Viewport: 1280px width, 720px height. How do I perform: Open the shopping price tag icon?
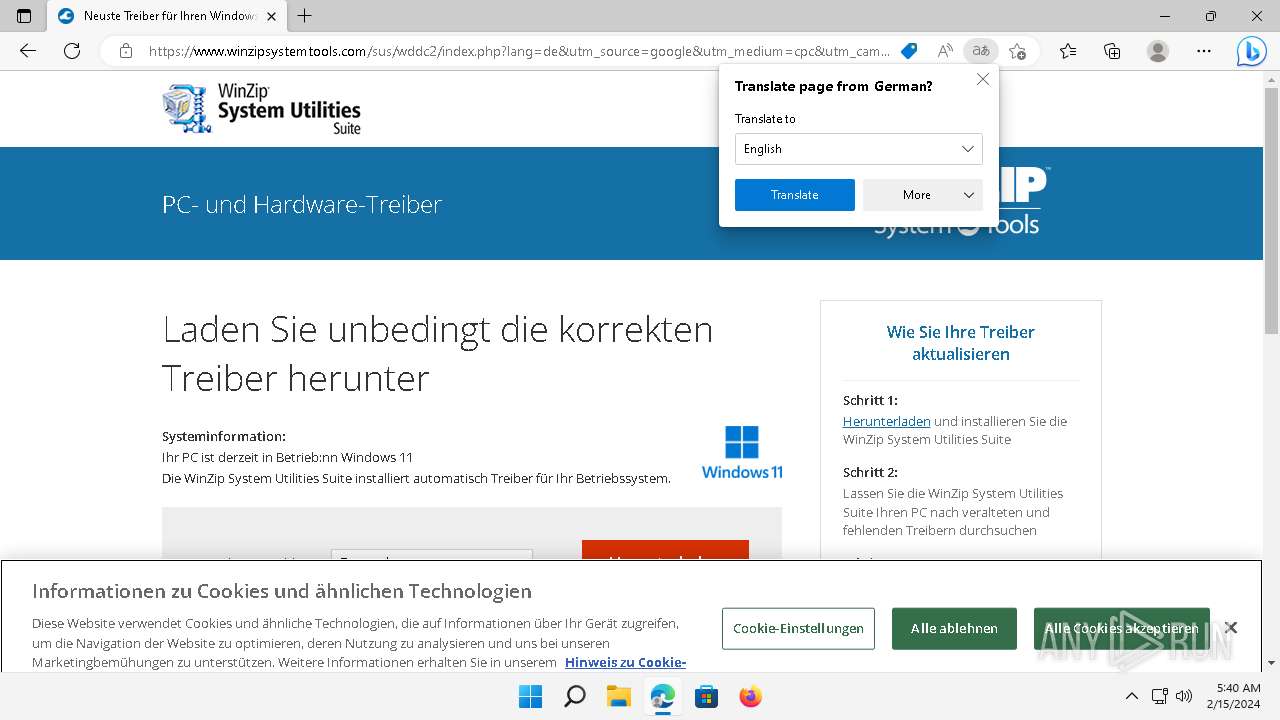click(x=909, y=51)
